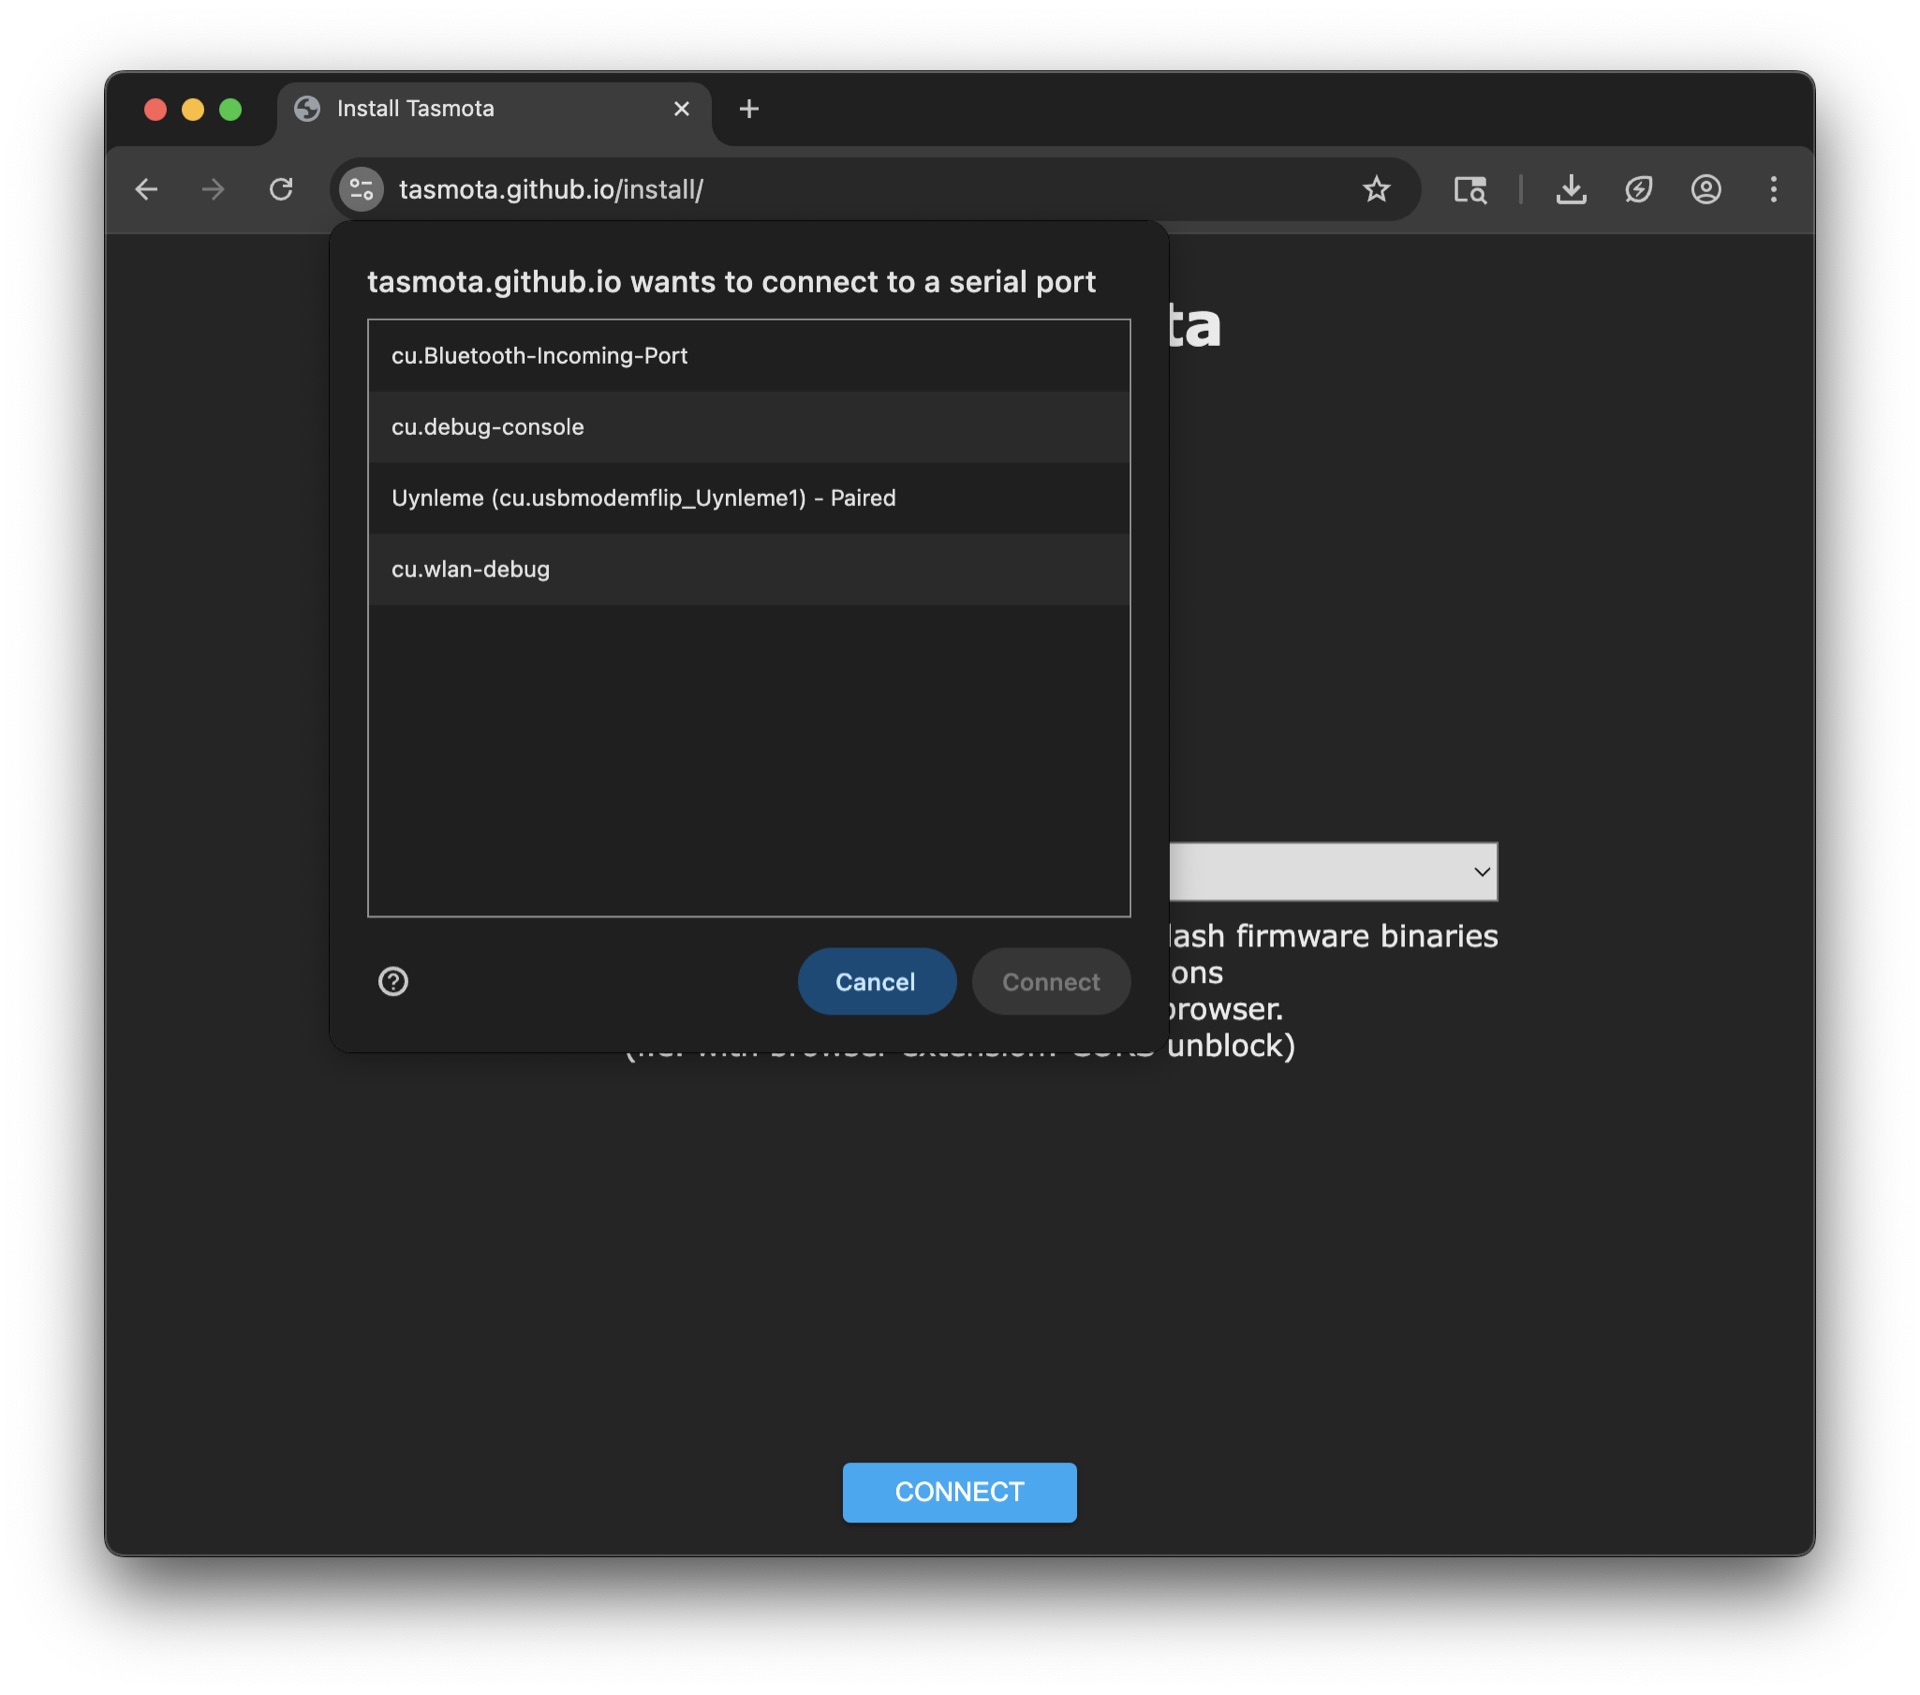The height and width of the screenshot is (1695, 1920).
Task: Click the performance extension icon
Action: 1638,189
